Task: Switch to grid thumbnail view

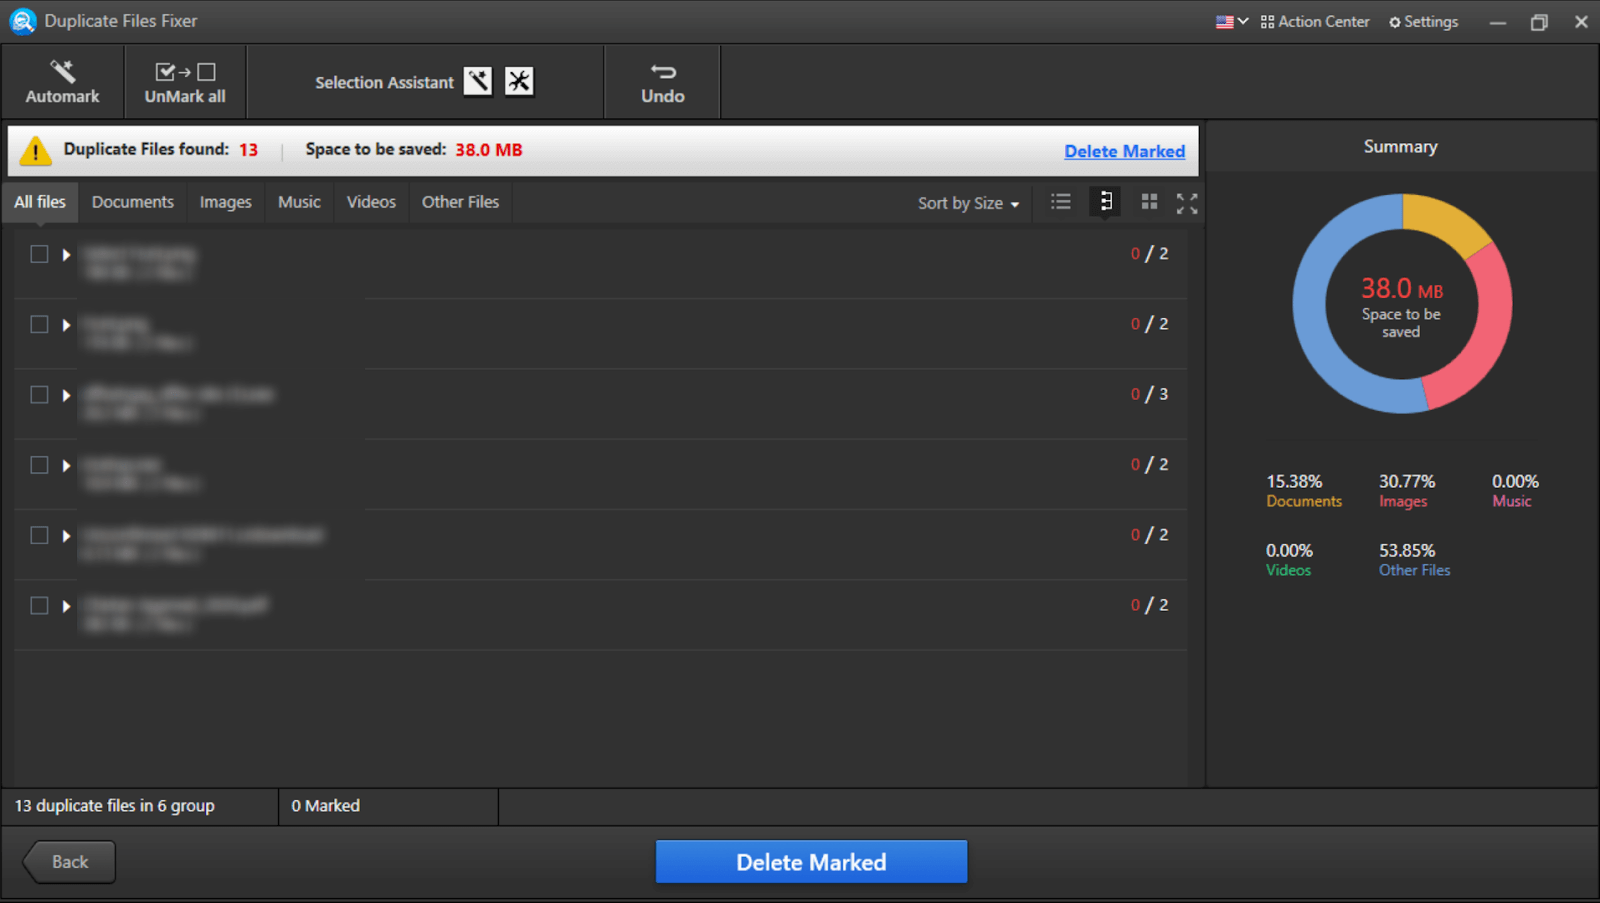Action: pyautogui.click(x=1149, y=202)
